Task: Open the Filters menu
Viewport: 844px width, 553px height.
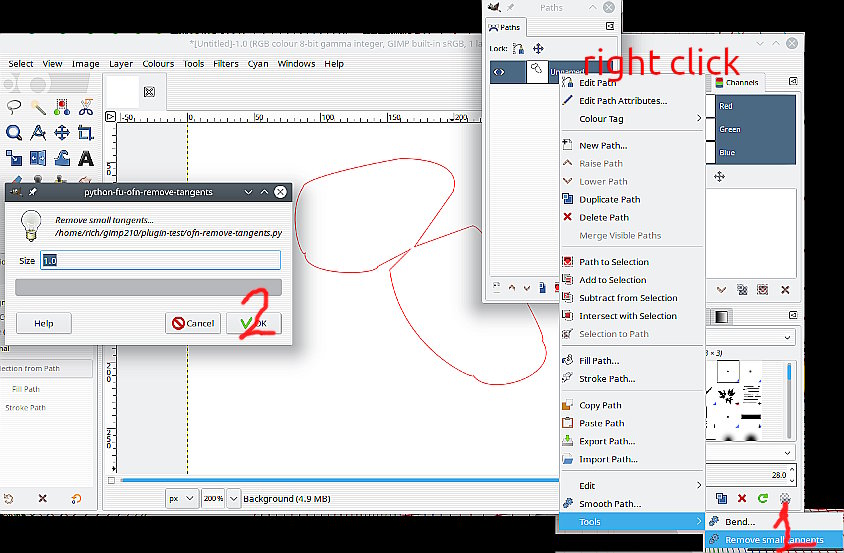Action: point(226,64)
